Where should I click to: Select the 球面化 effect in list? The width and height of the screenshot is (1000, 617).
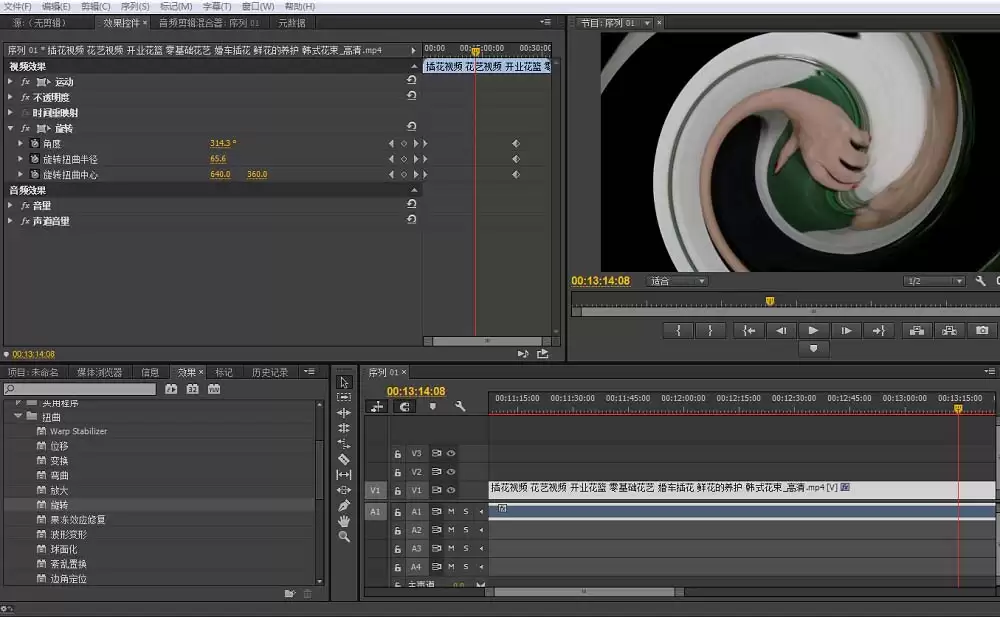point(63,549)
